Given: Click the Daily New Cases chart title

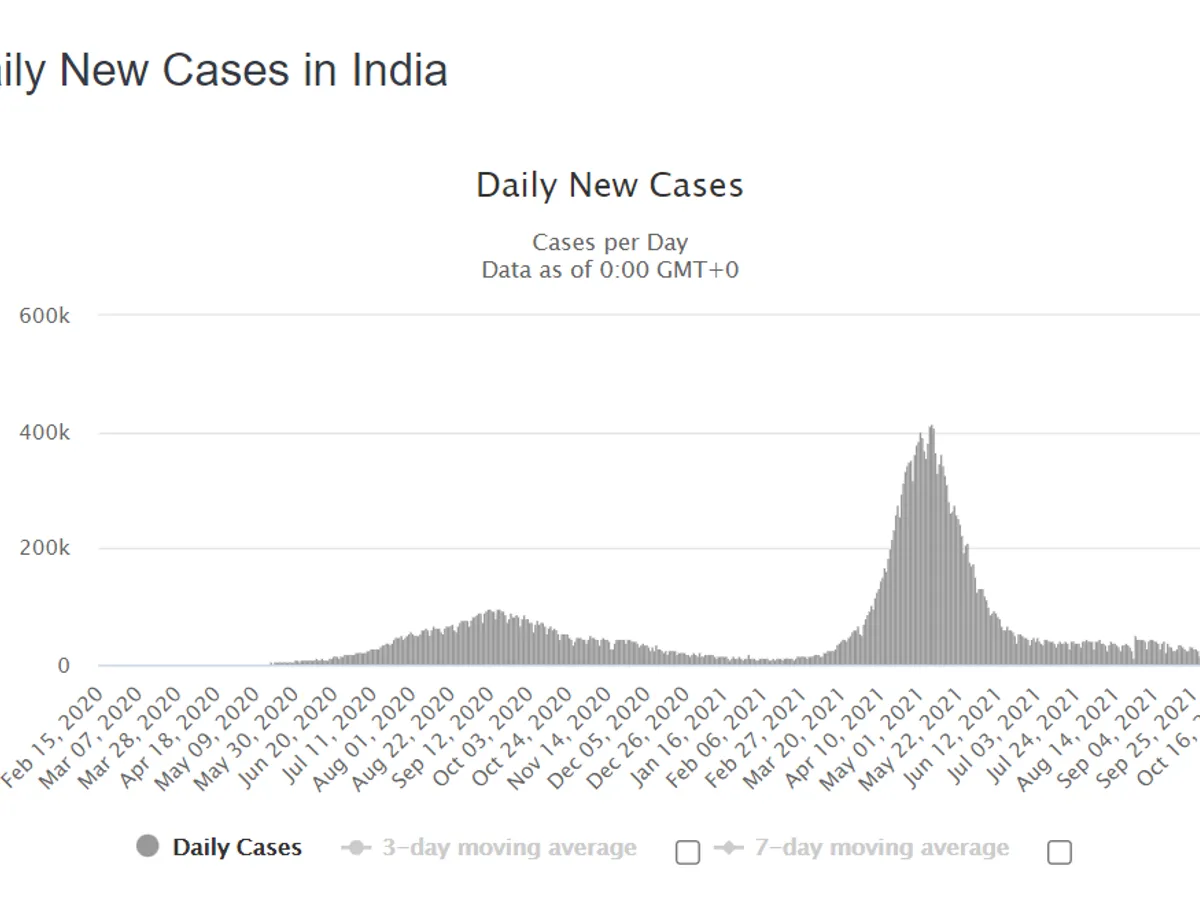Looking at the screenshot, I should coord(610,186).
